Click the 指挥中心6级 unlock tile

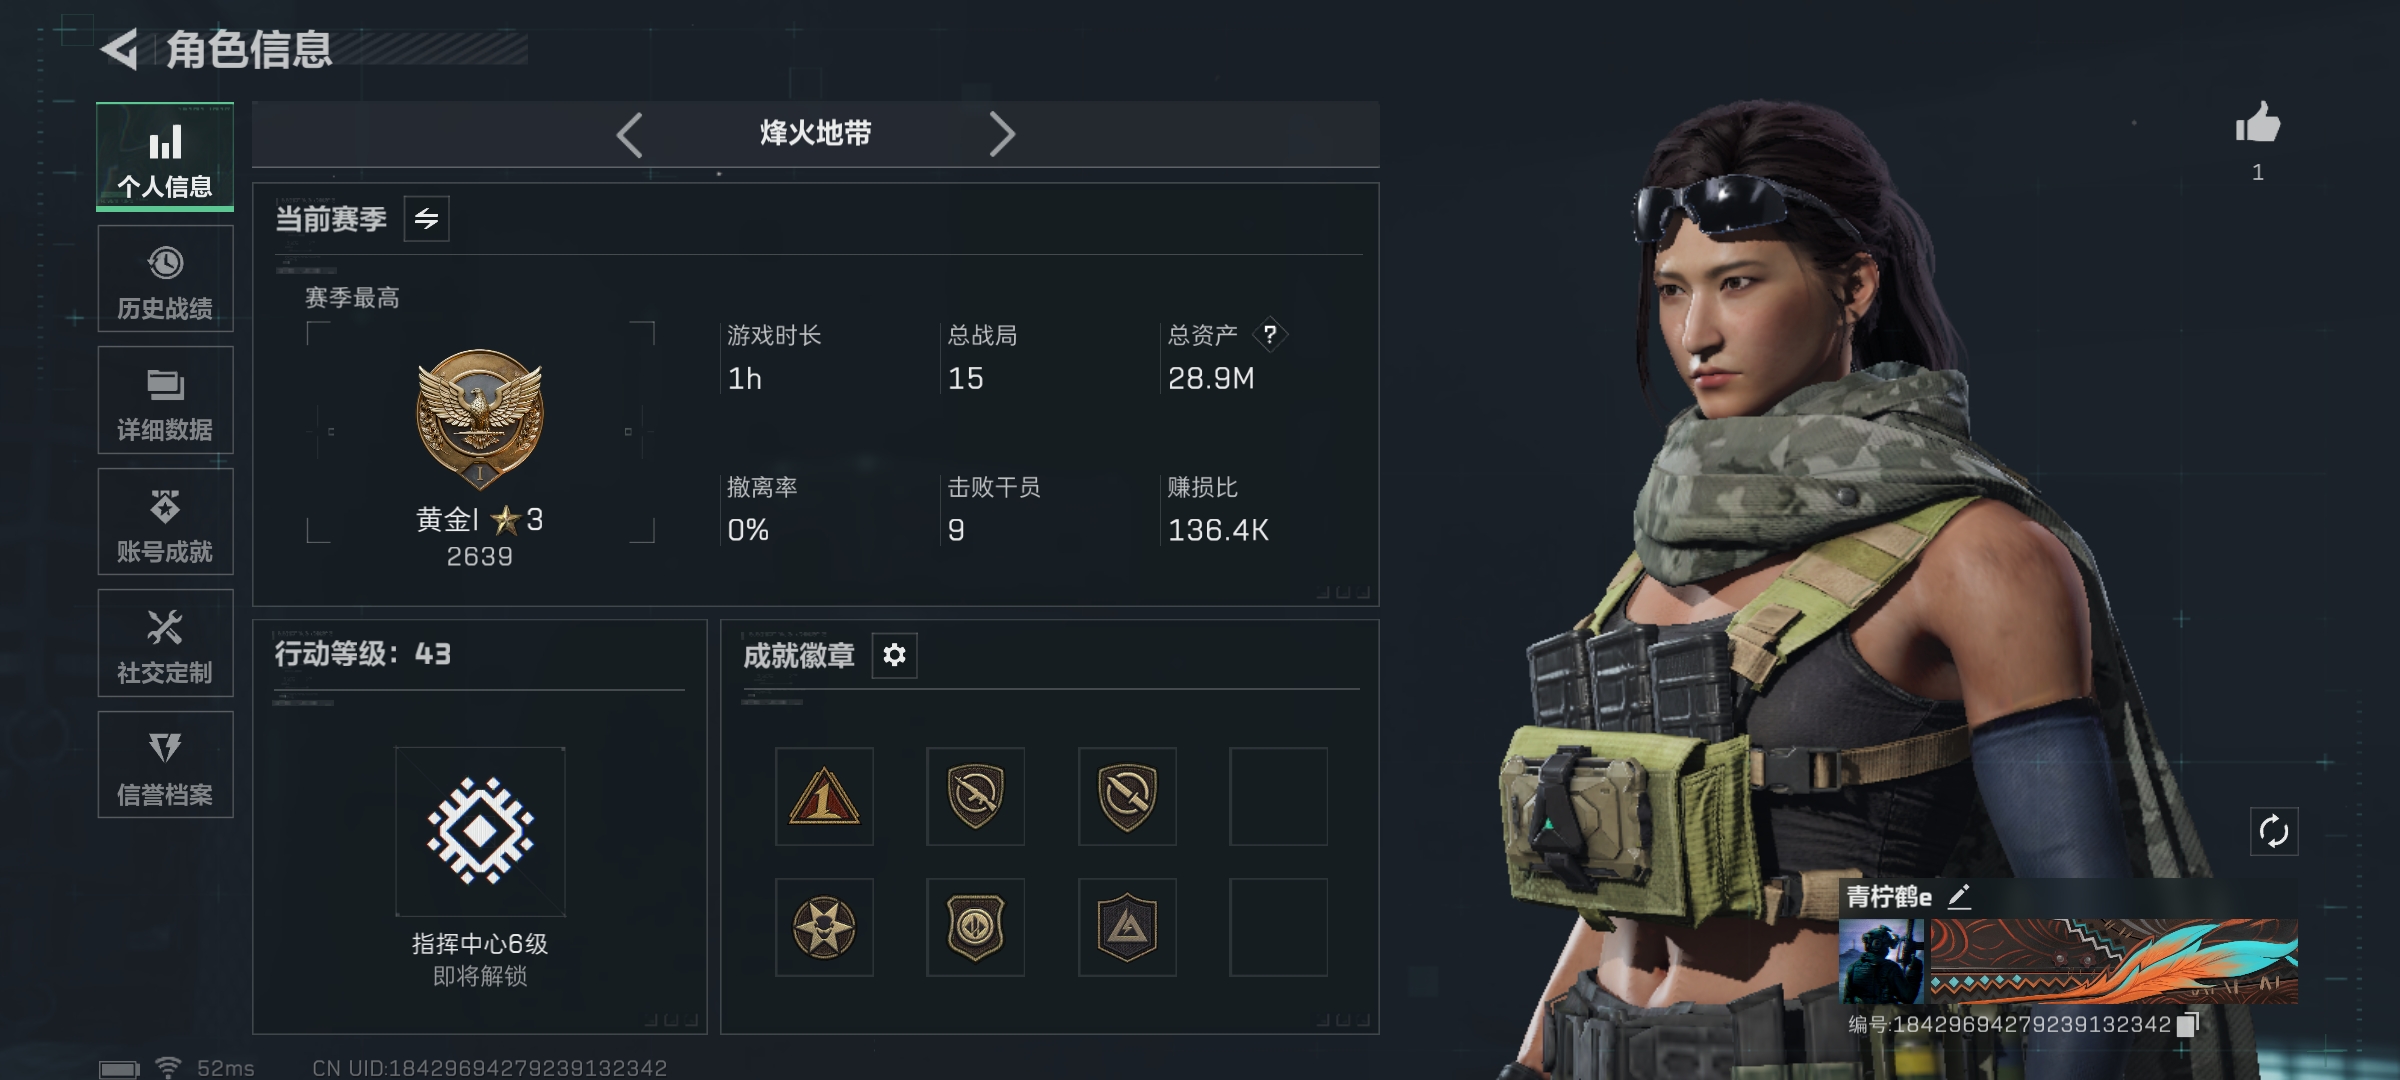tap(480, 831)
